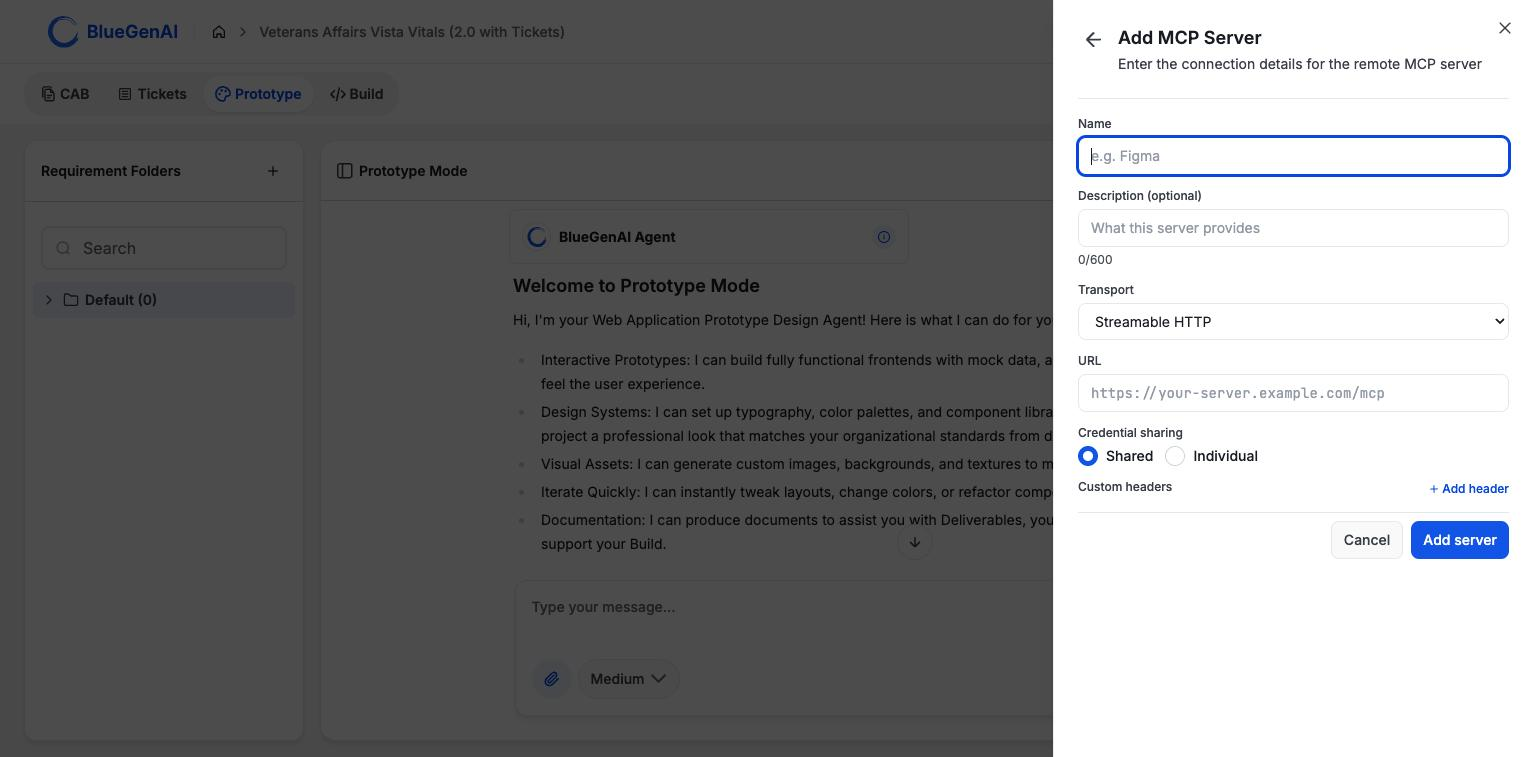The image size is (1533, 757).
Task: Select the Default (0) folder row
Action: [x=164, y=300]
